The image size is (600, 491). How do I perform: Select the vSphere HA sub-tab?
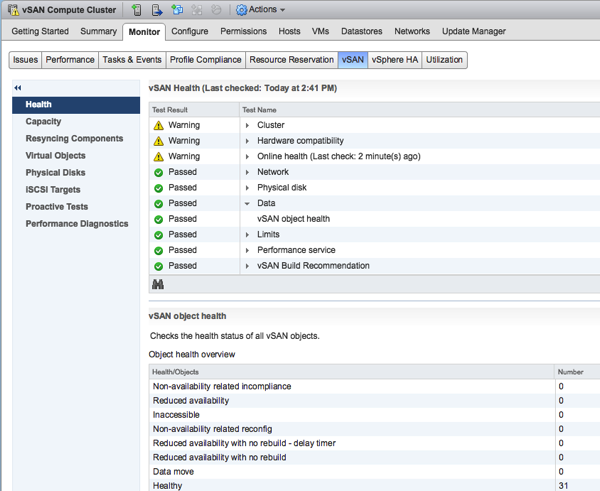395,60
